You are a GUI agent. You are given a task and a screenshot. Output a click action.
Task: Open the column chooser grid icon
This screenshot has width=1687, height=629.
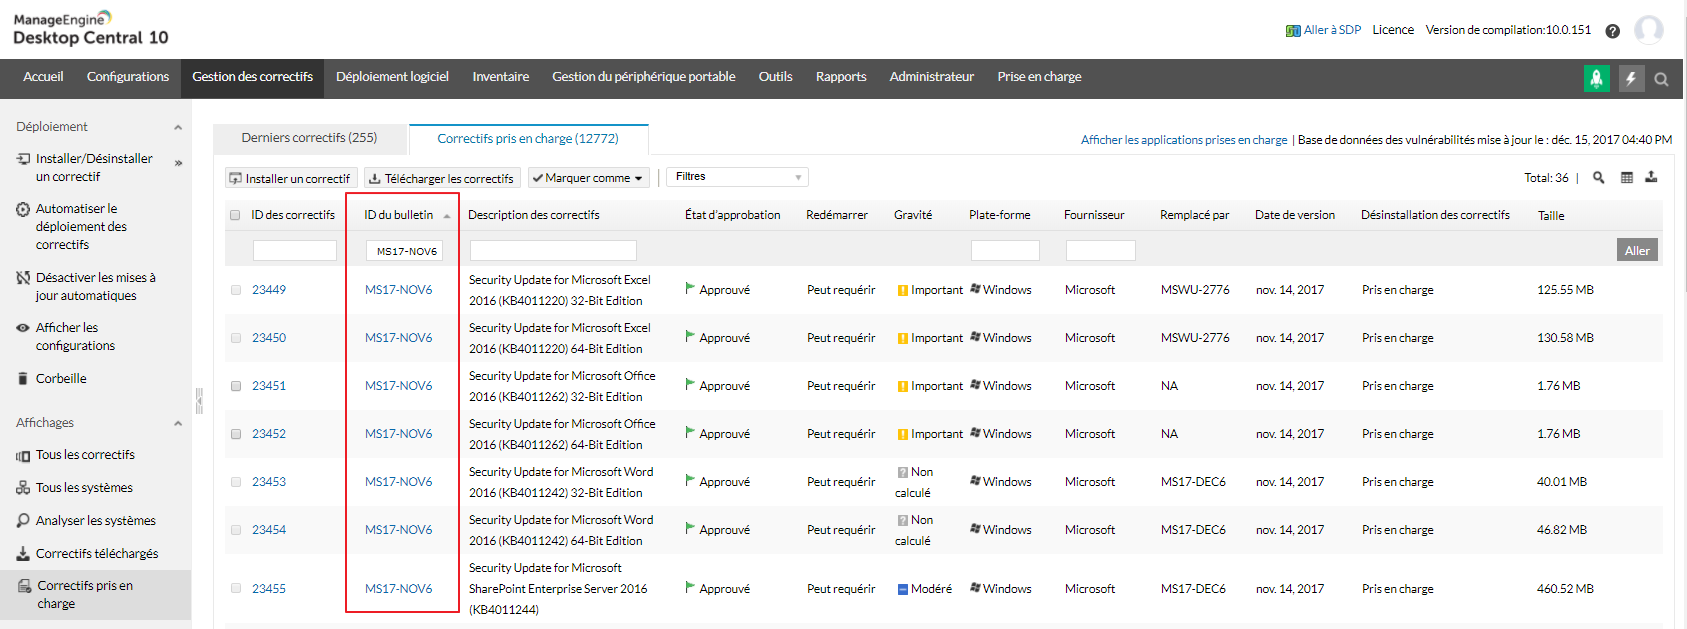pyautogui.click(x=1627, y=177)
